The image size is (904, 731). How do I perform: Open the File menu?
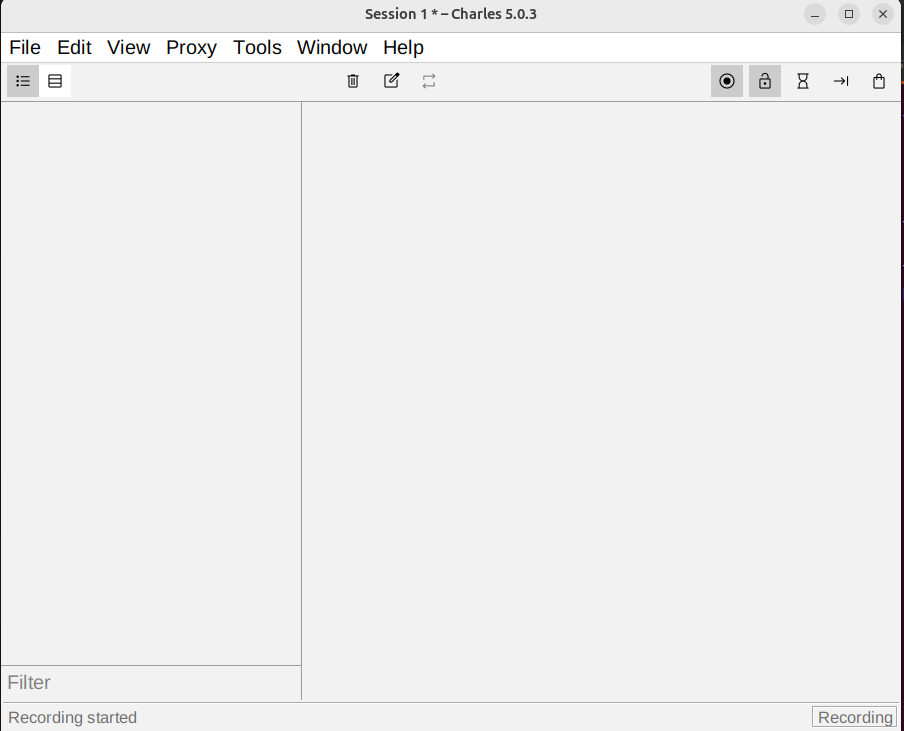[x=25, y=47]
